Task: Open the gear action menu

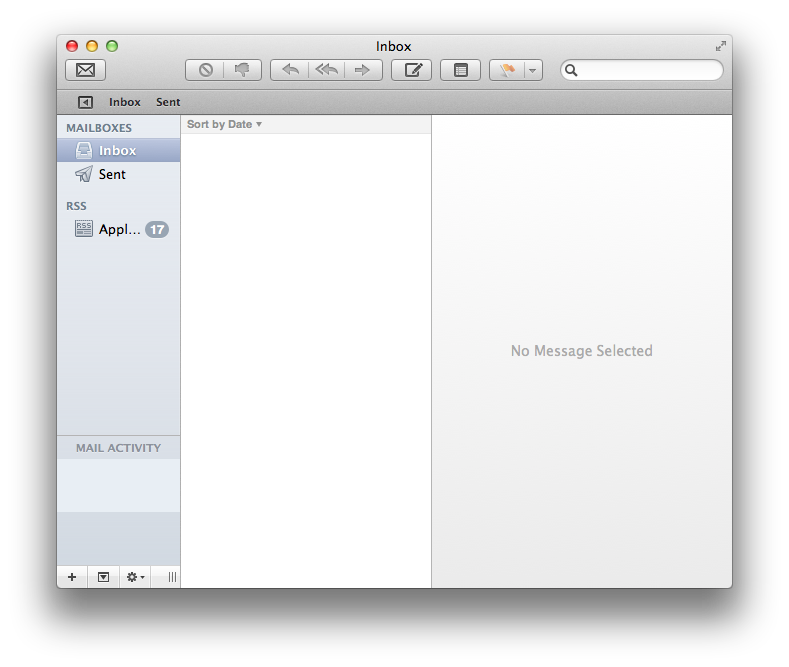Action: [134, 577]
